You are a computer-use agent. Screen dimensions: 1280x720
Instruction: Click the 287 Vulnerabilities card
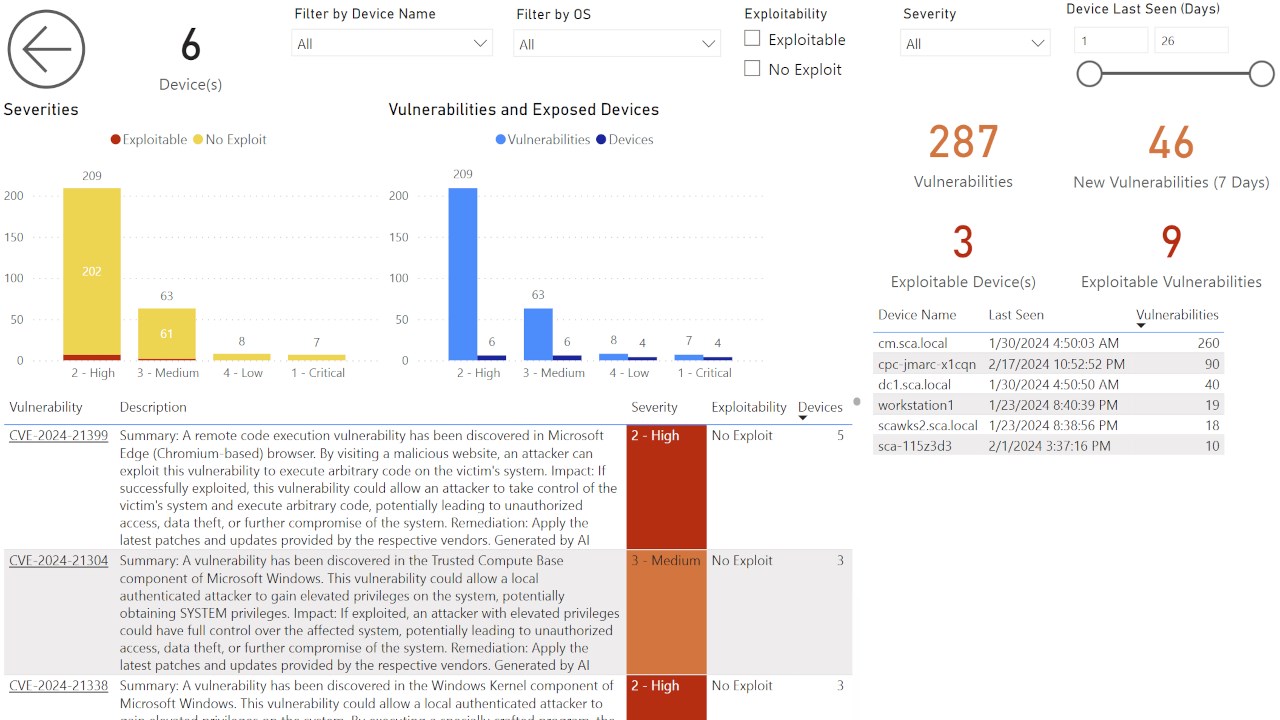(x=963, y=156)
